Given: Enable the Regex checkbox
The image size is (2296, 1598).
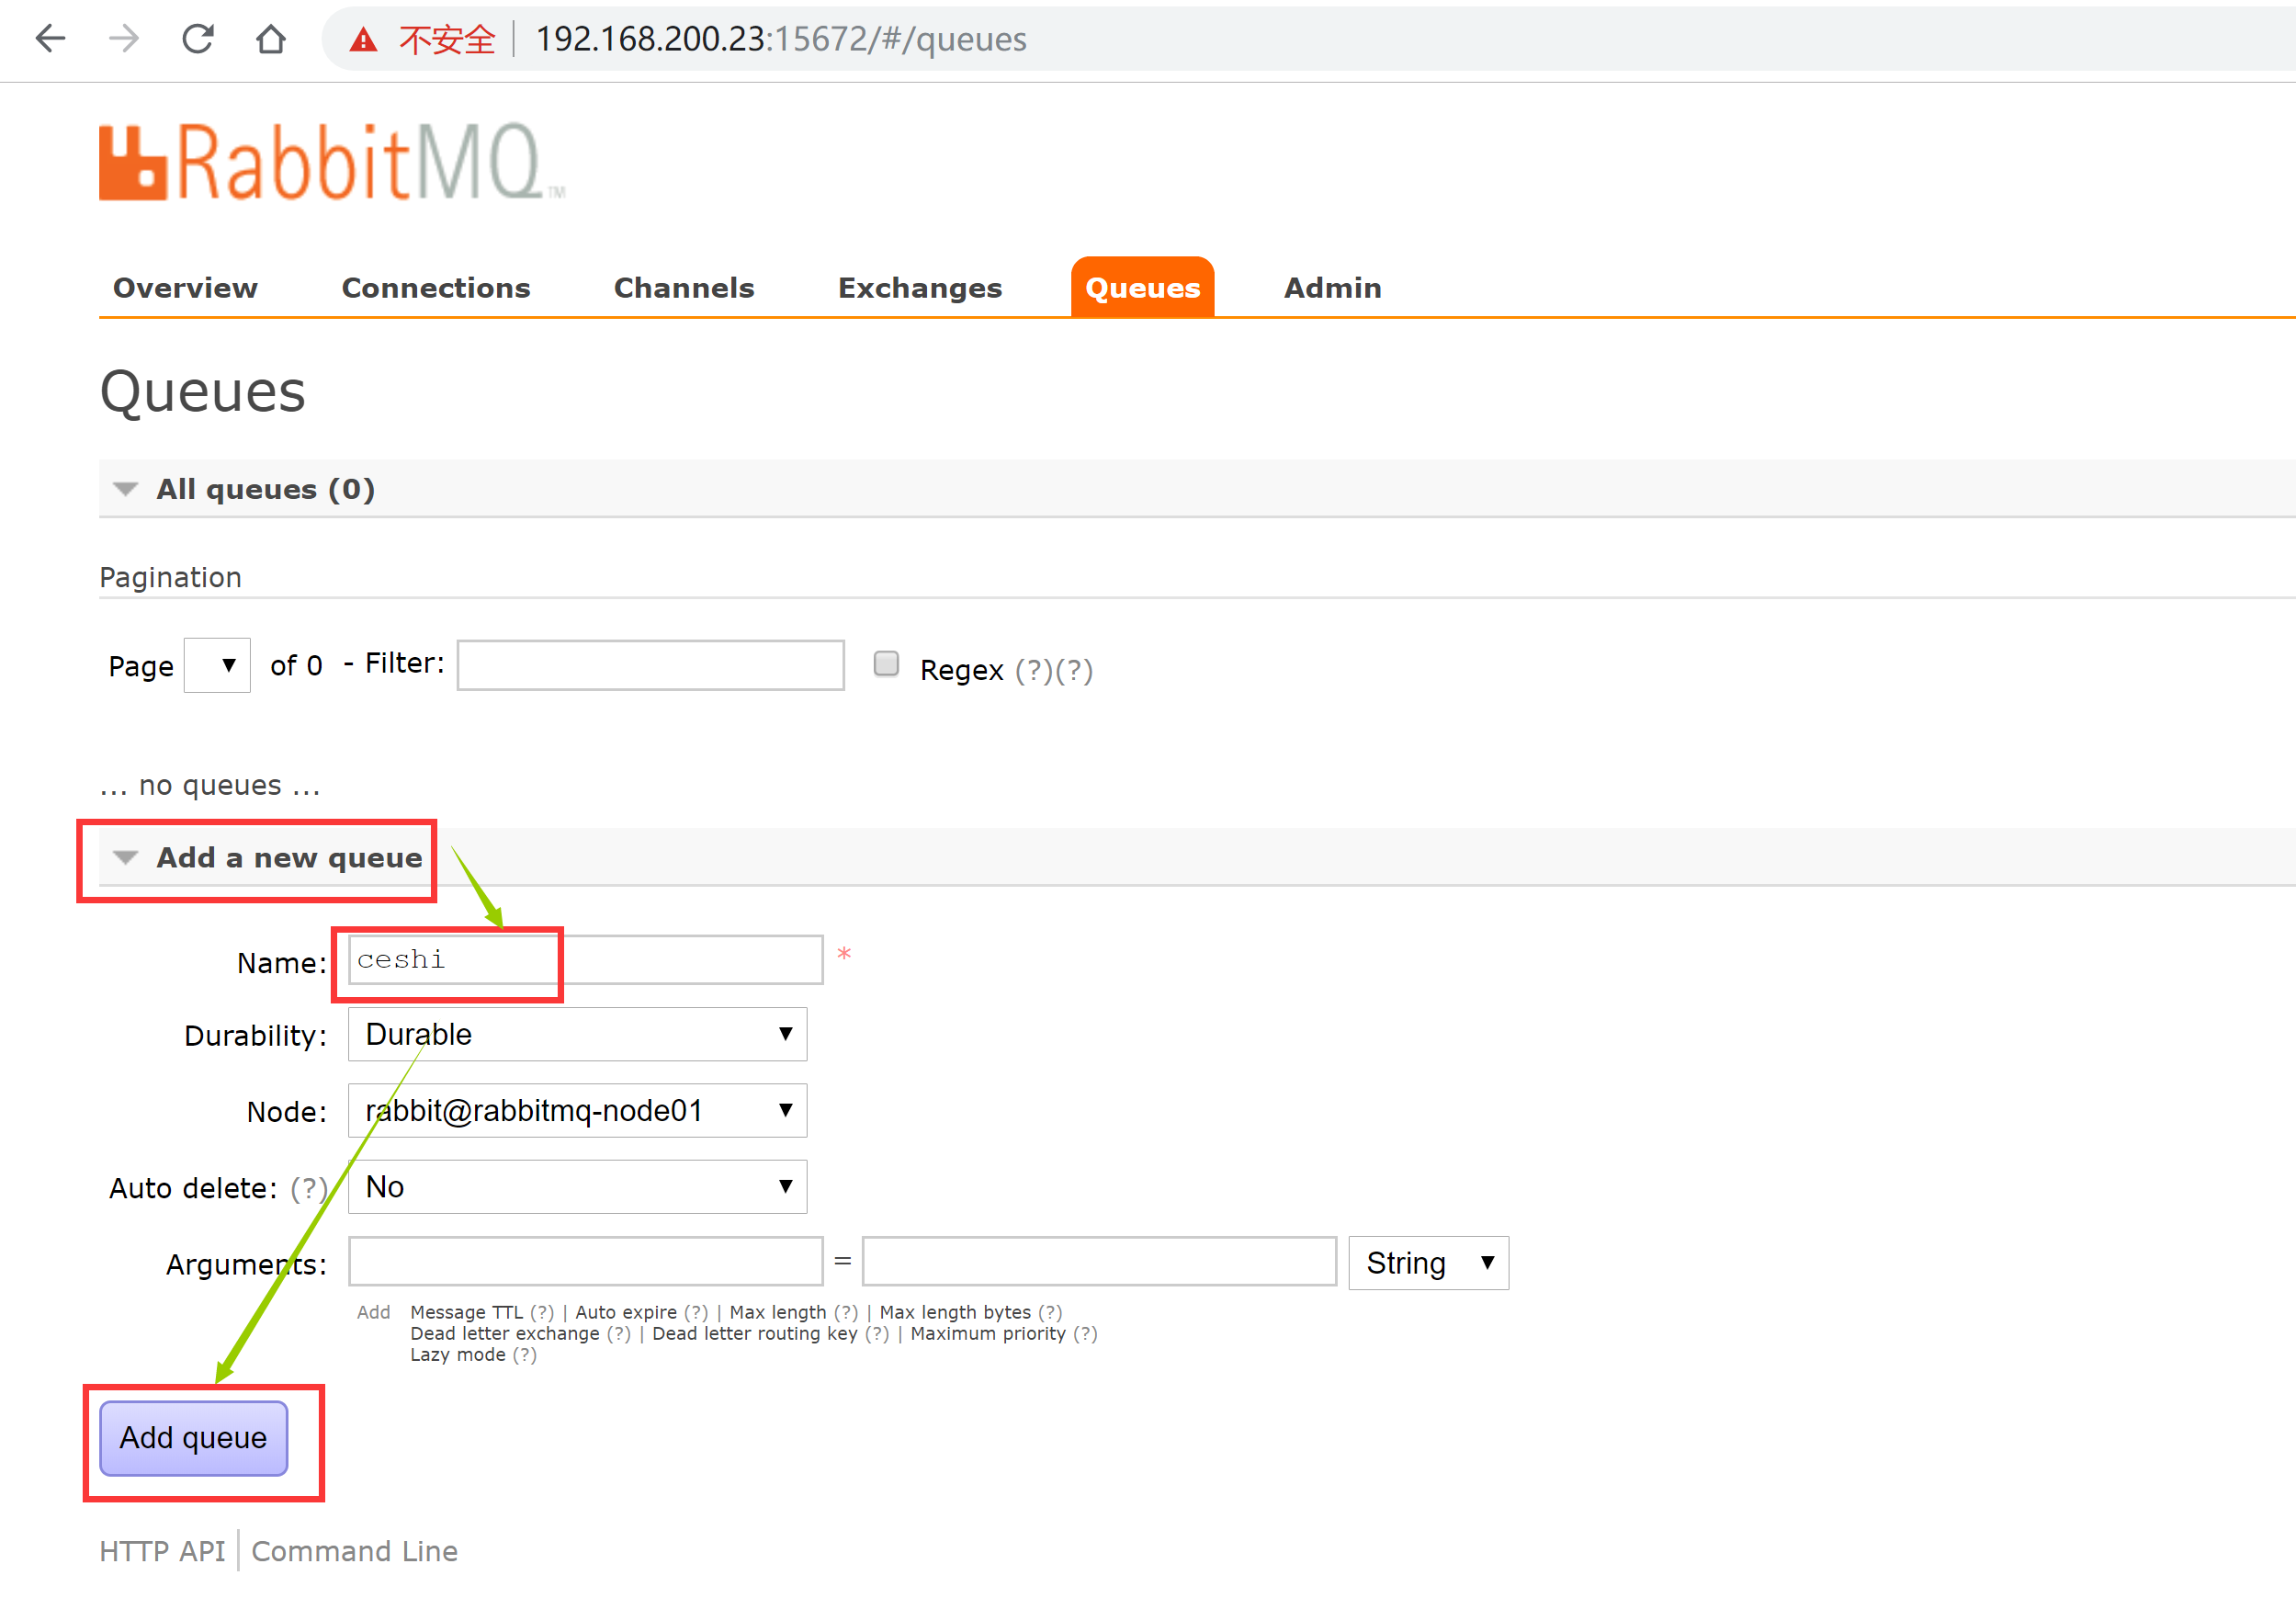Looking at the screenshot, I should pos(886,664).
